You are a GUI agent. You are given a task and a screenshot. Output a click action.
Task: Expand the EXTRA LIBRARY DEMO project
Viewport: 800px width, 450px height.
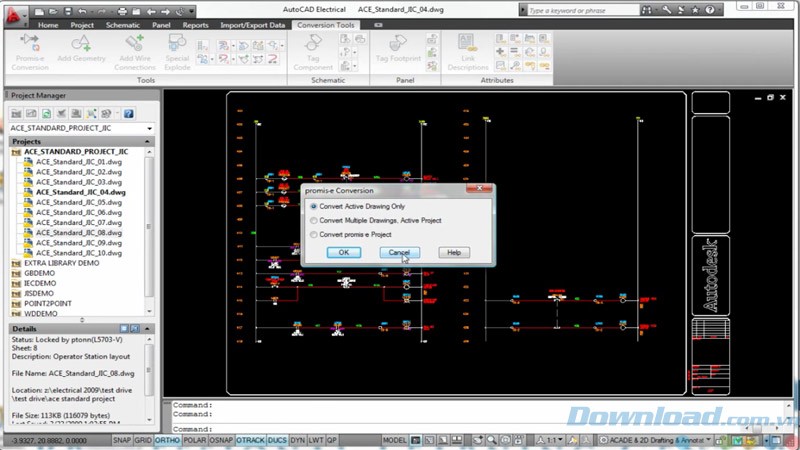click(16, 263)
